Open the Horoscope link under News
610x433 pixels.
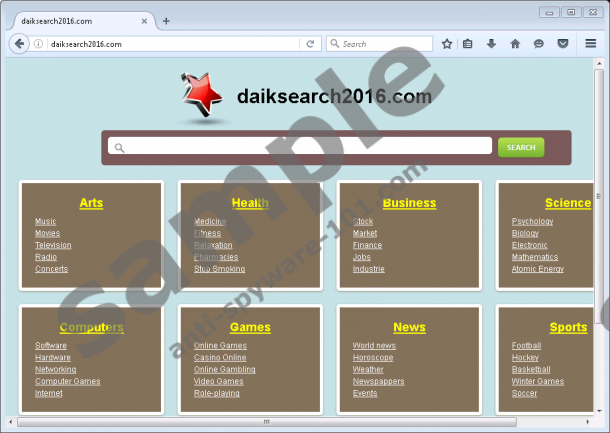(373, 357)
